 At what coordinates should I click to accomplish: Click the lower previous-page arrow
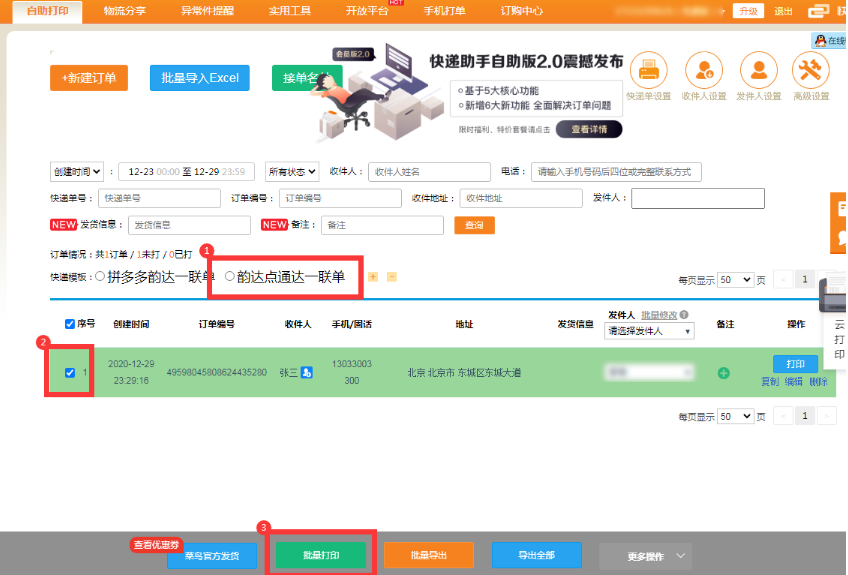point(784,416)
